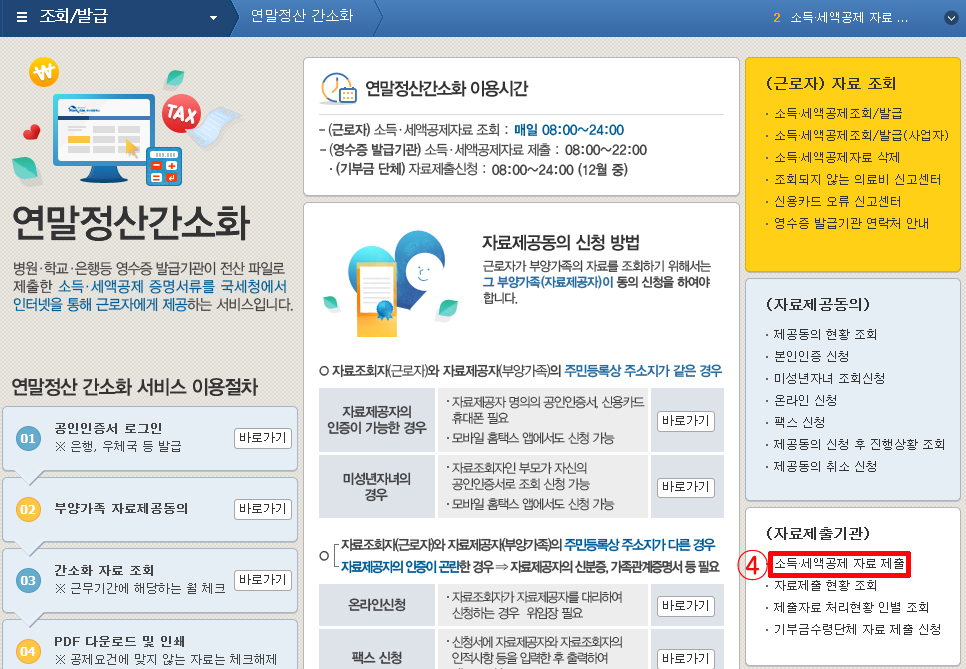
Task: Open 미성년자녀 조회신청 link
Action: (x=829, y=378)
